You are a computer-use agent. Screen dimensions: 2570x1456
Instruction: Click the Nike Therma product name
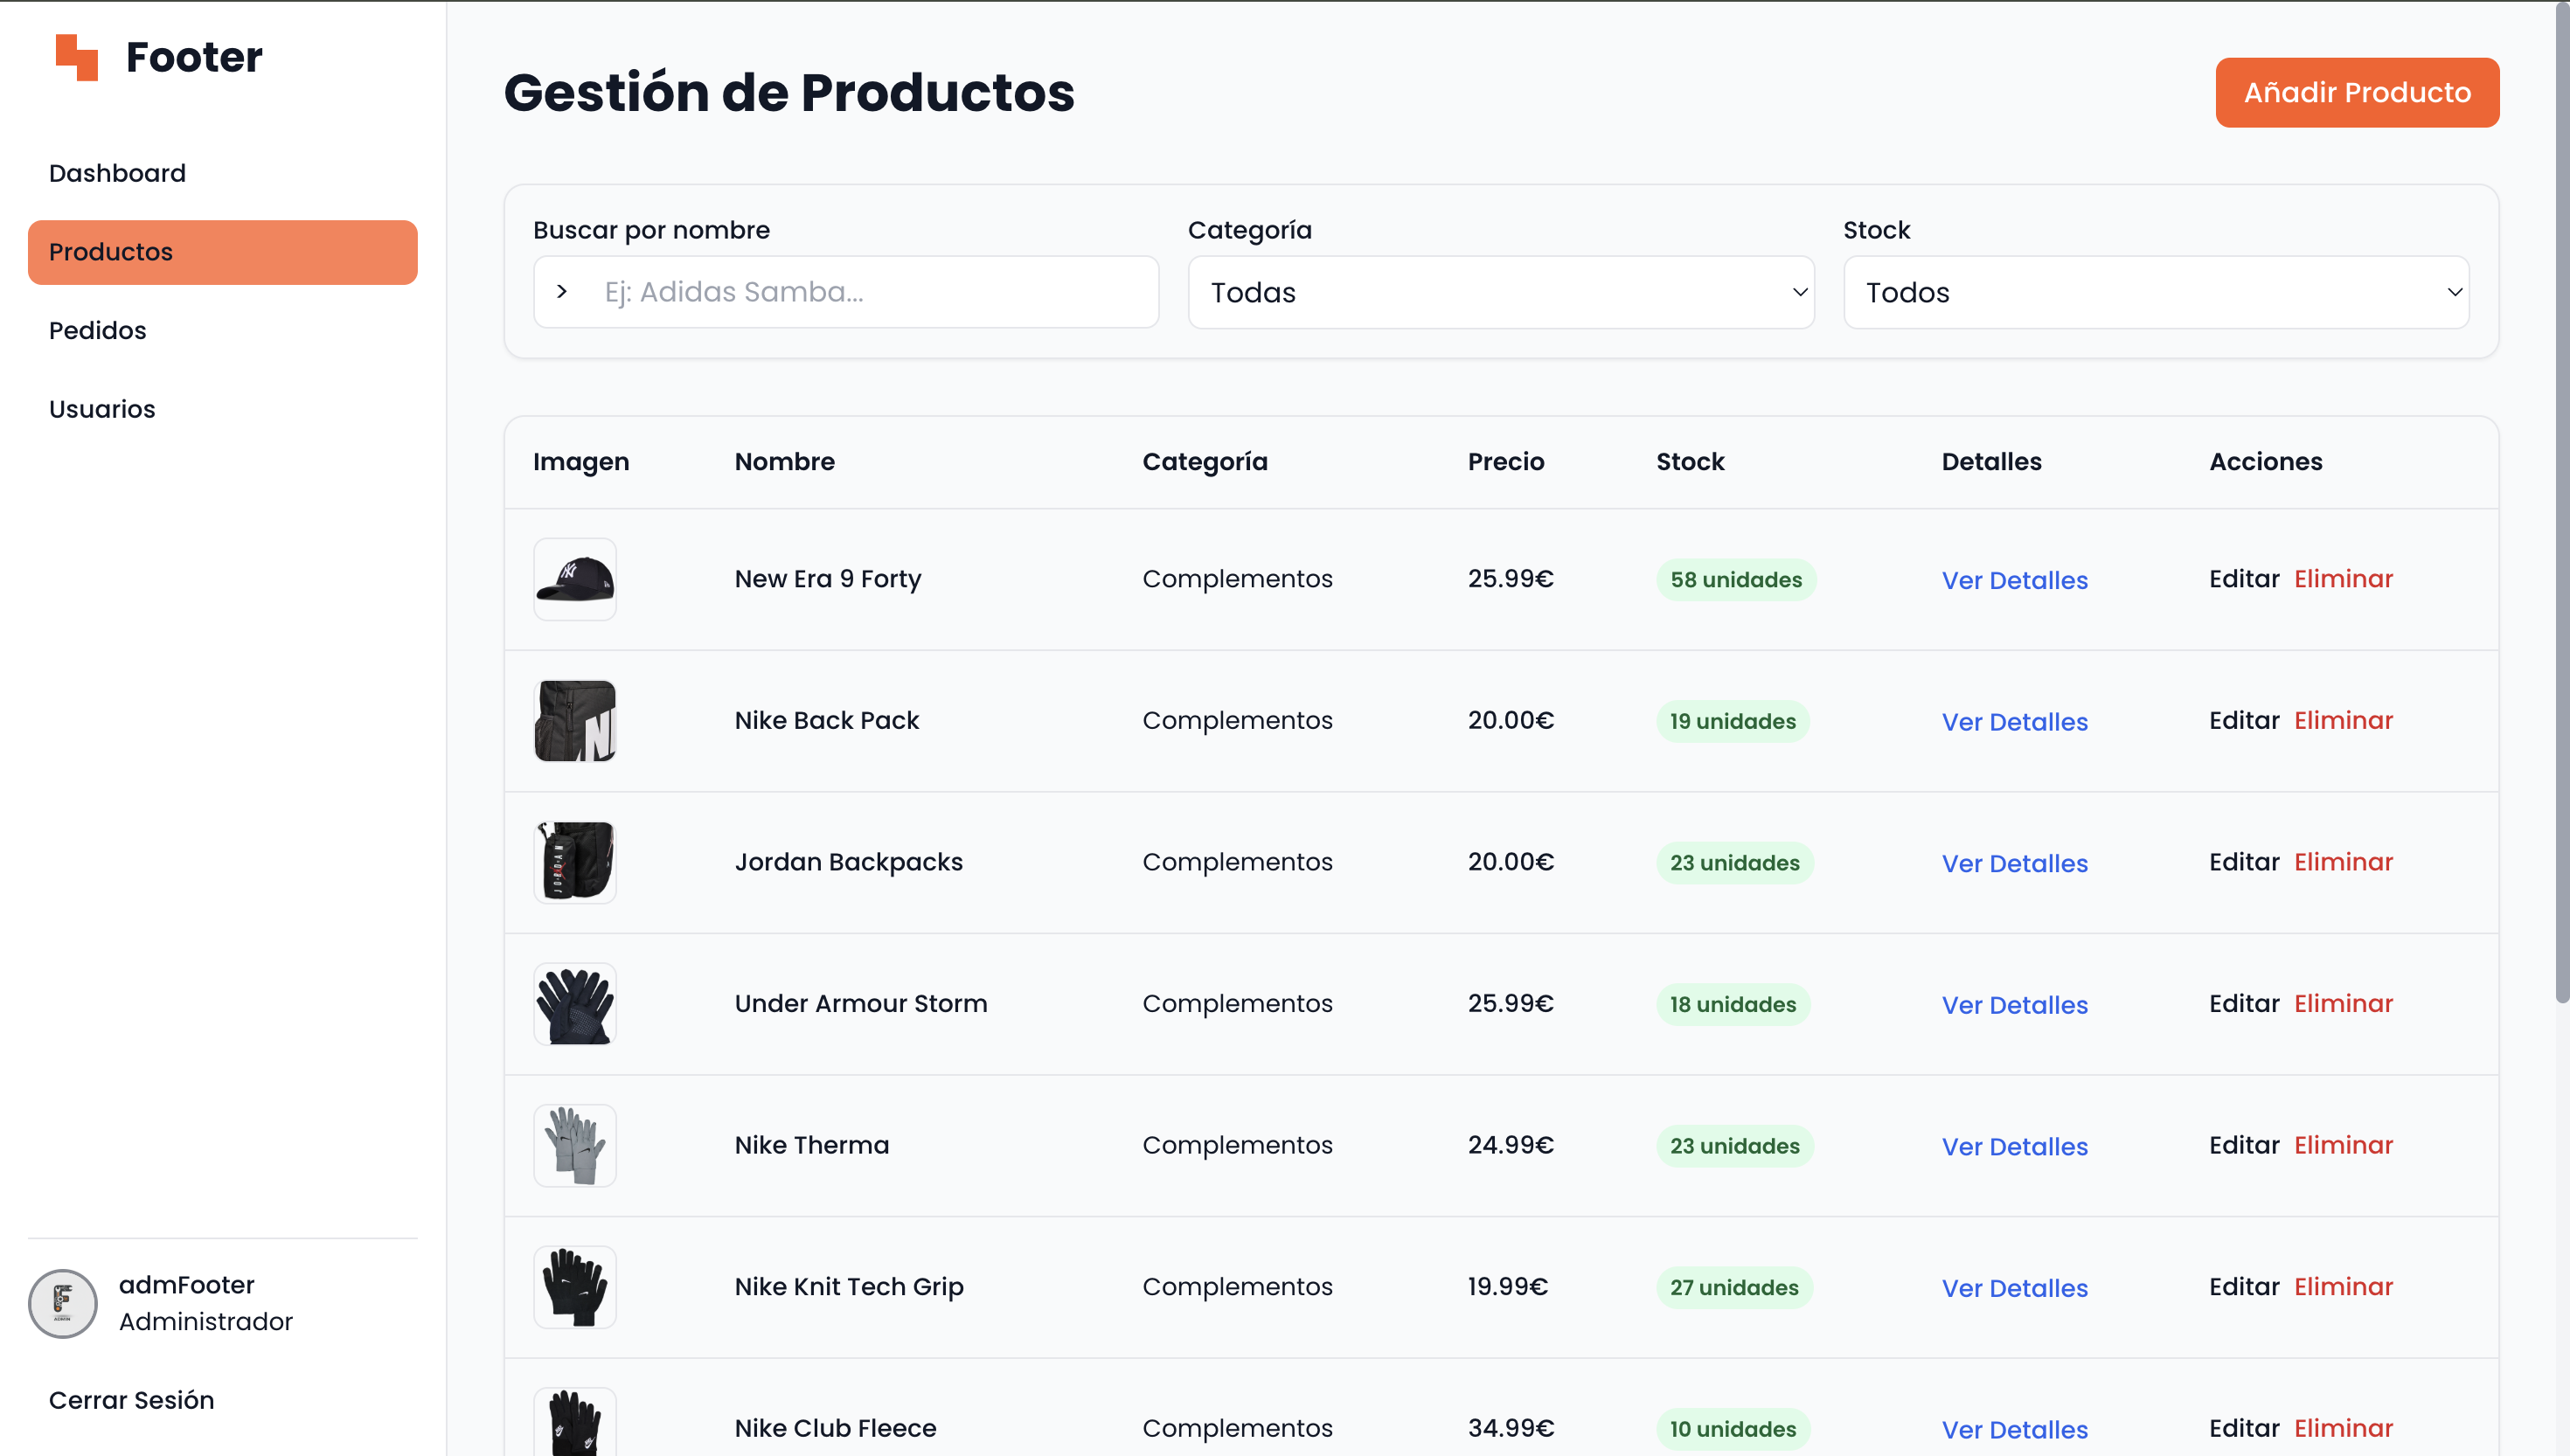[812, 1145]
